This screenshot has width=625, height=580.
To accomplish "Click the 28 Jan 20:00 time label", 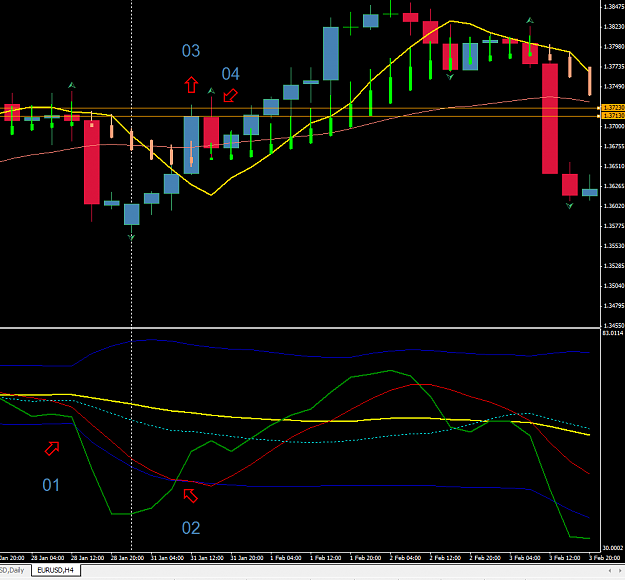I will coord(127,558).
